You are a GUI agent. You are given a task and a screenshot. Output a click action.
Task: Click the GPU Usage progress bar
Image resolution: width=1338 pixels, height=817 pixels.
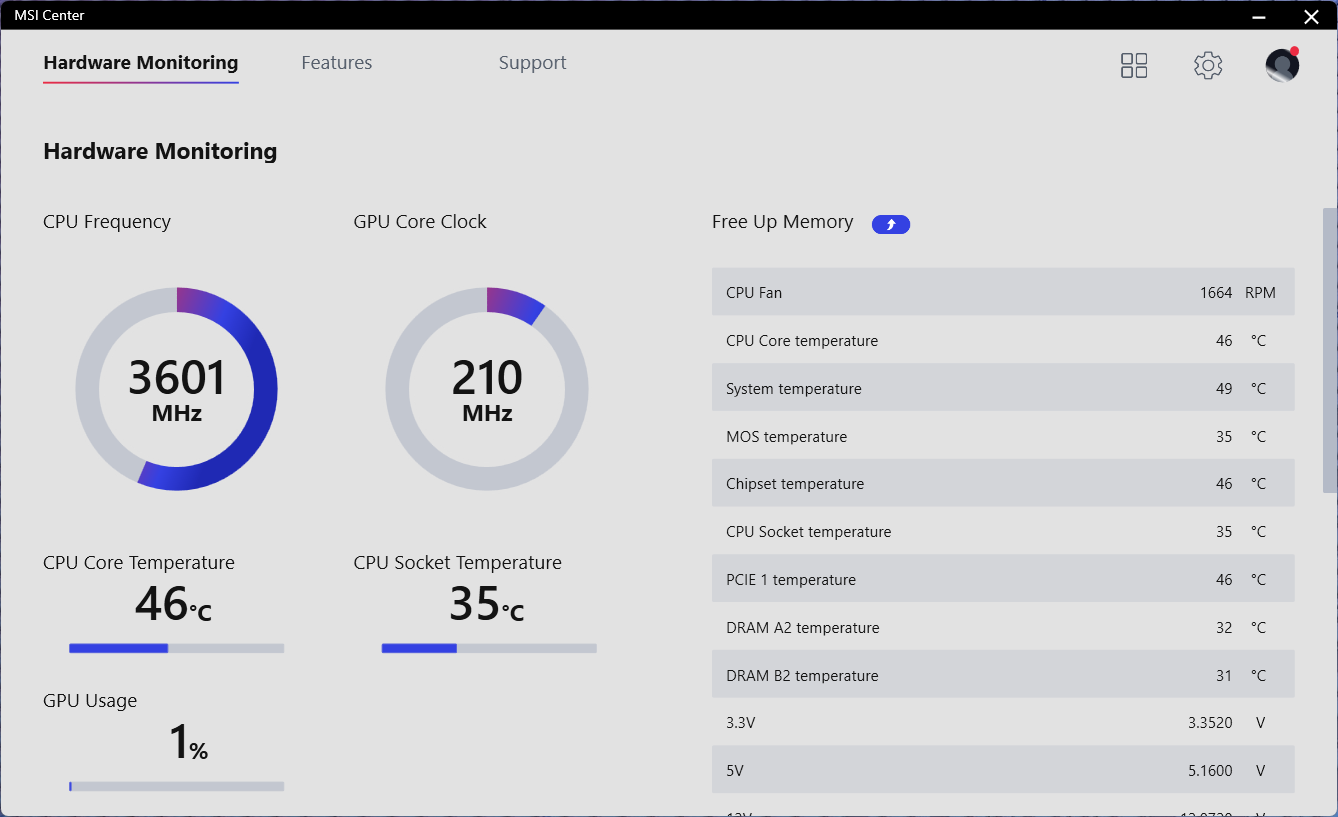click(176, 786)
